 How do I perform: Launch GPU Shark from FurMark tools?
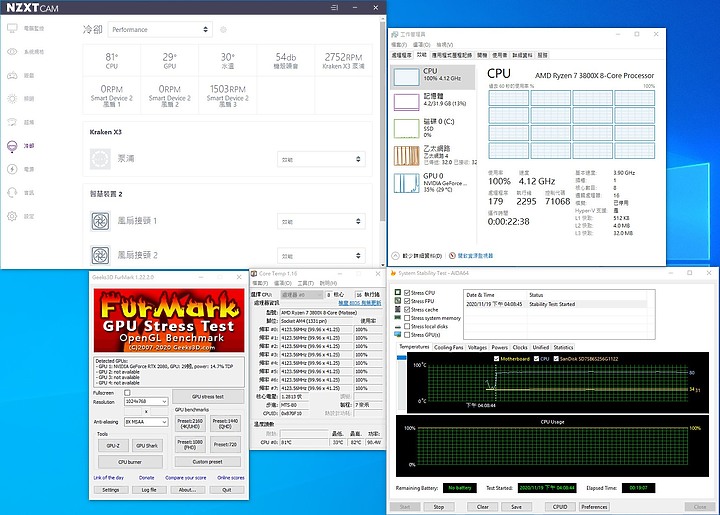147,446
